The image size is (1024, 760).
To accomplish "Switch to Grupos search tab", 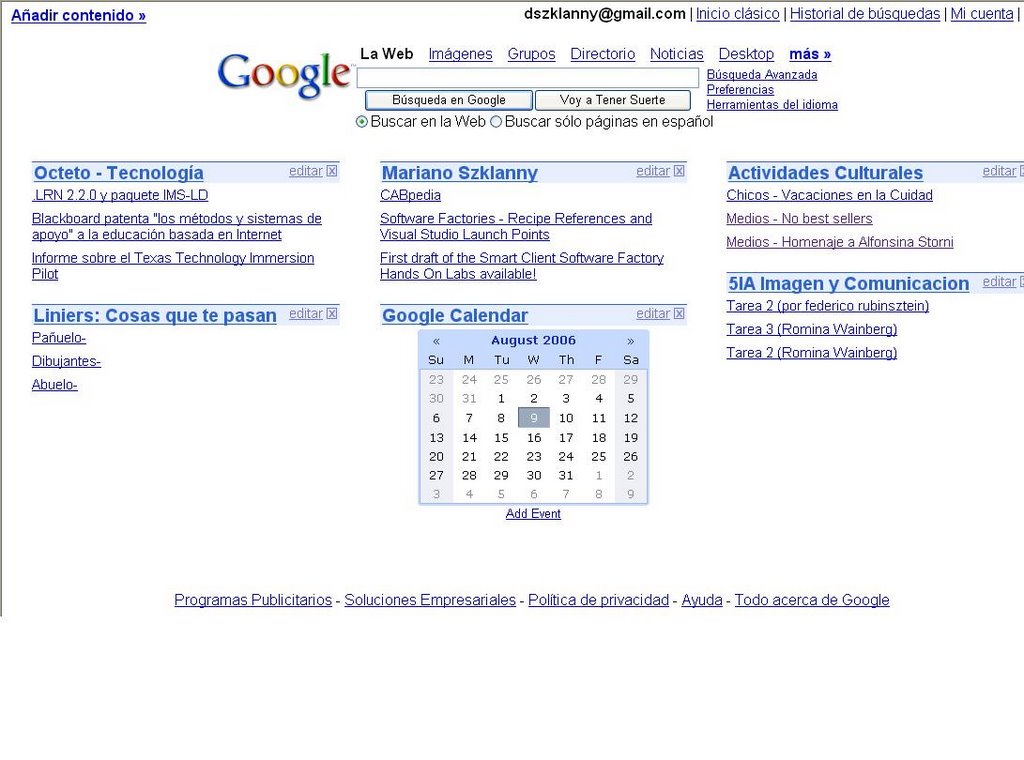I will [532, 54].
